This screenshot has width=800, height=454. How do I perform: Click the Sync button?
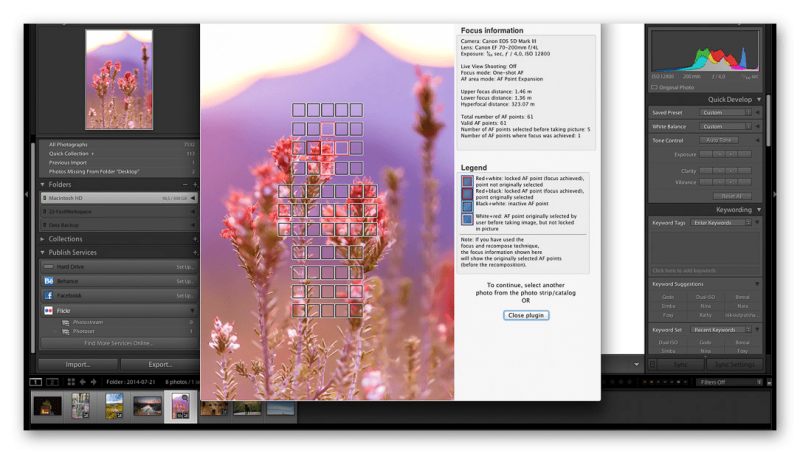pyautogui.click(x=681, y=364)
